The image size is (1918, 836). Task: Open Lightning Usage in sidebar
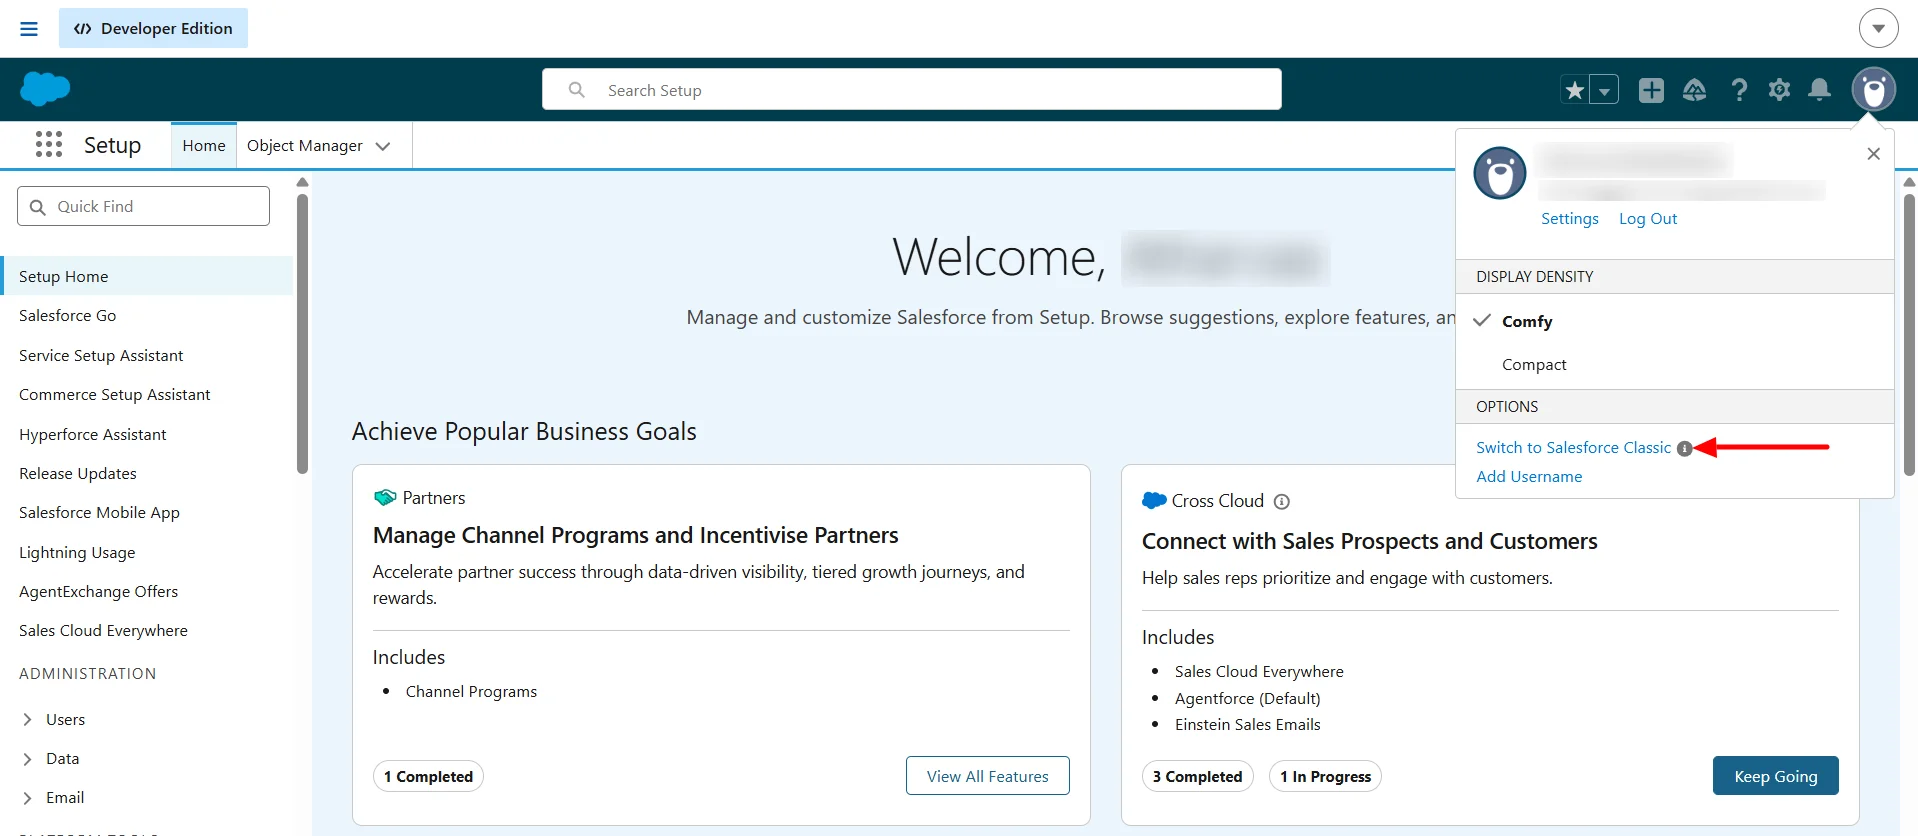coord(77,553)
